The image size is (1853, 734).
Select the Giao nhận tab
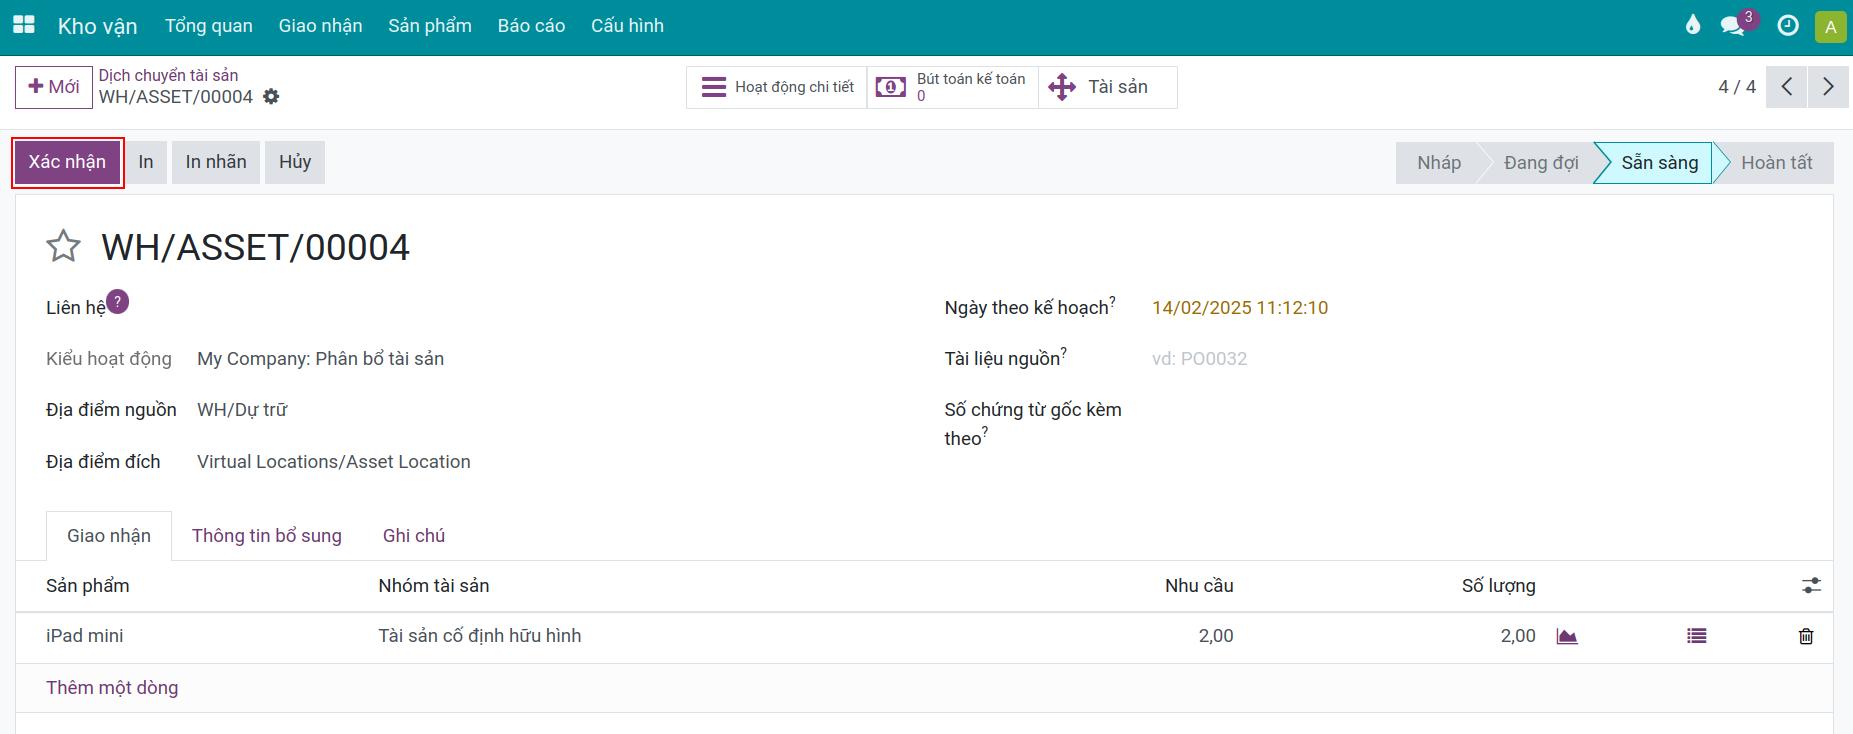point(109,536)
